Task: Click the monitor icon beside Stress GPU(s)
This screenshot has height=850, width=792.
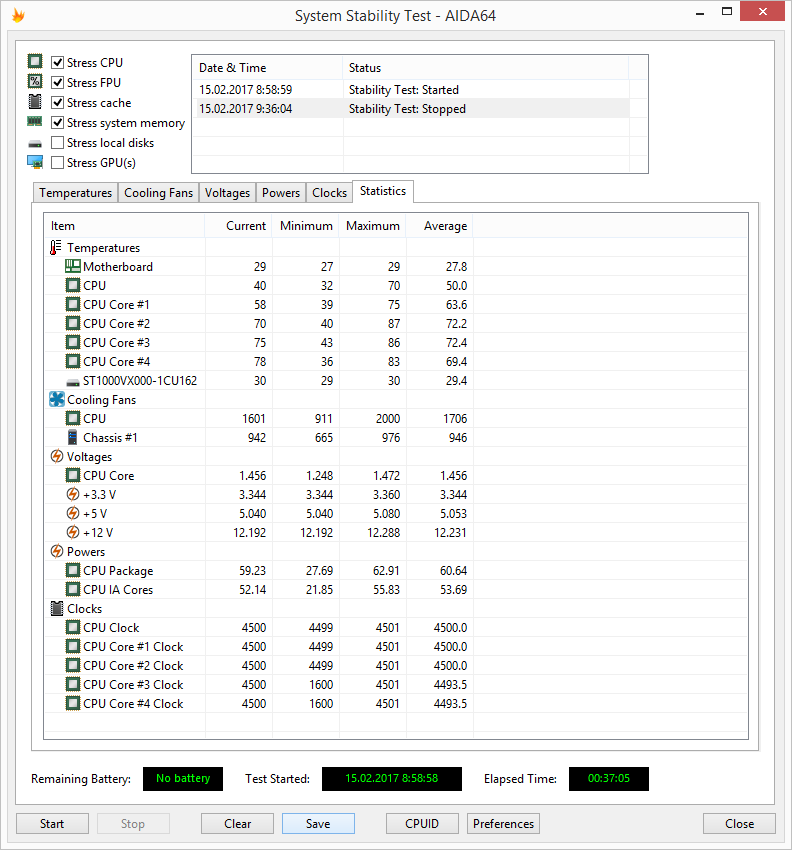Action: pos(35,162)
